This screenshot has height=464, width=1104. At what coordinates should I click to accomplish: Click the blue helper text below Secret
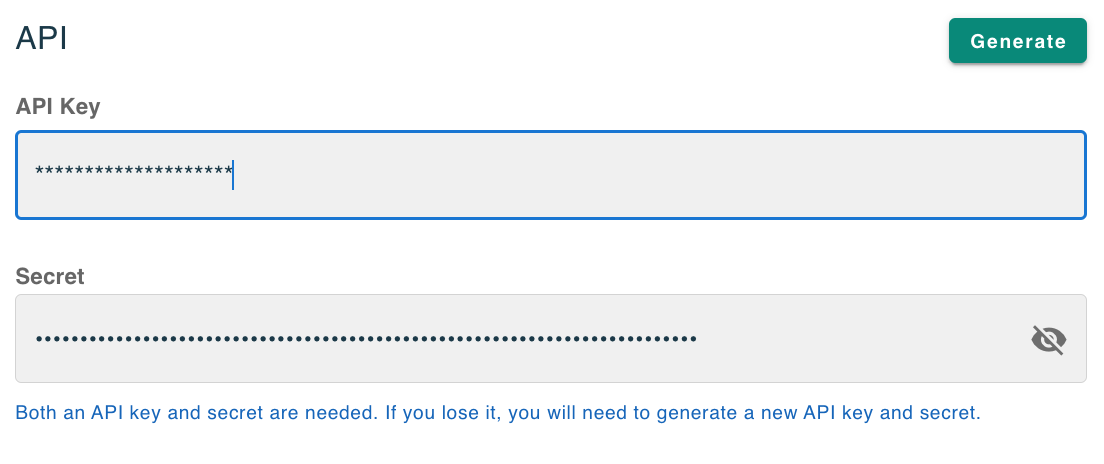point(497,412)
